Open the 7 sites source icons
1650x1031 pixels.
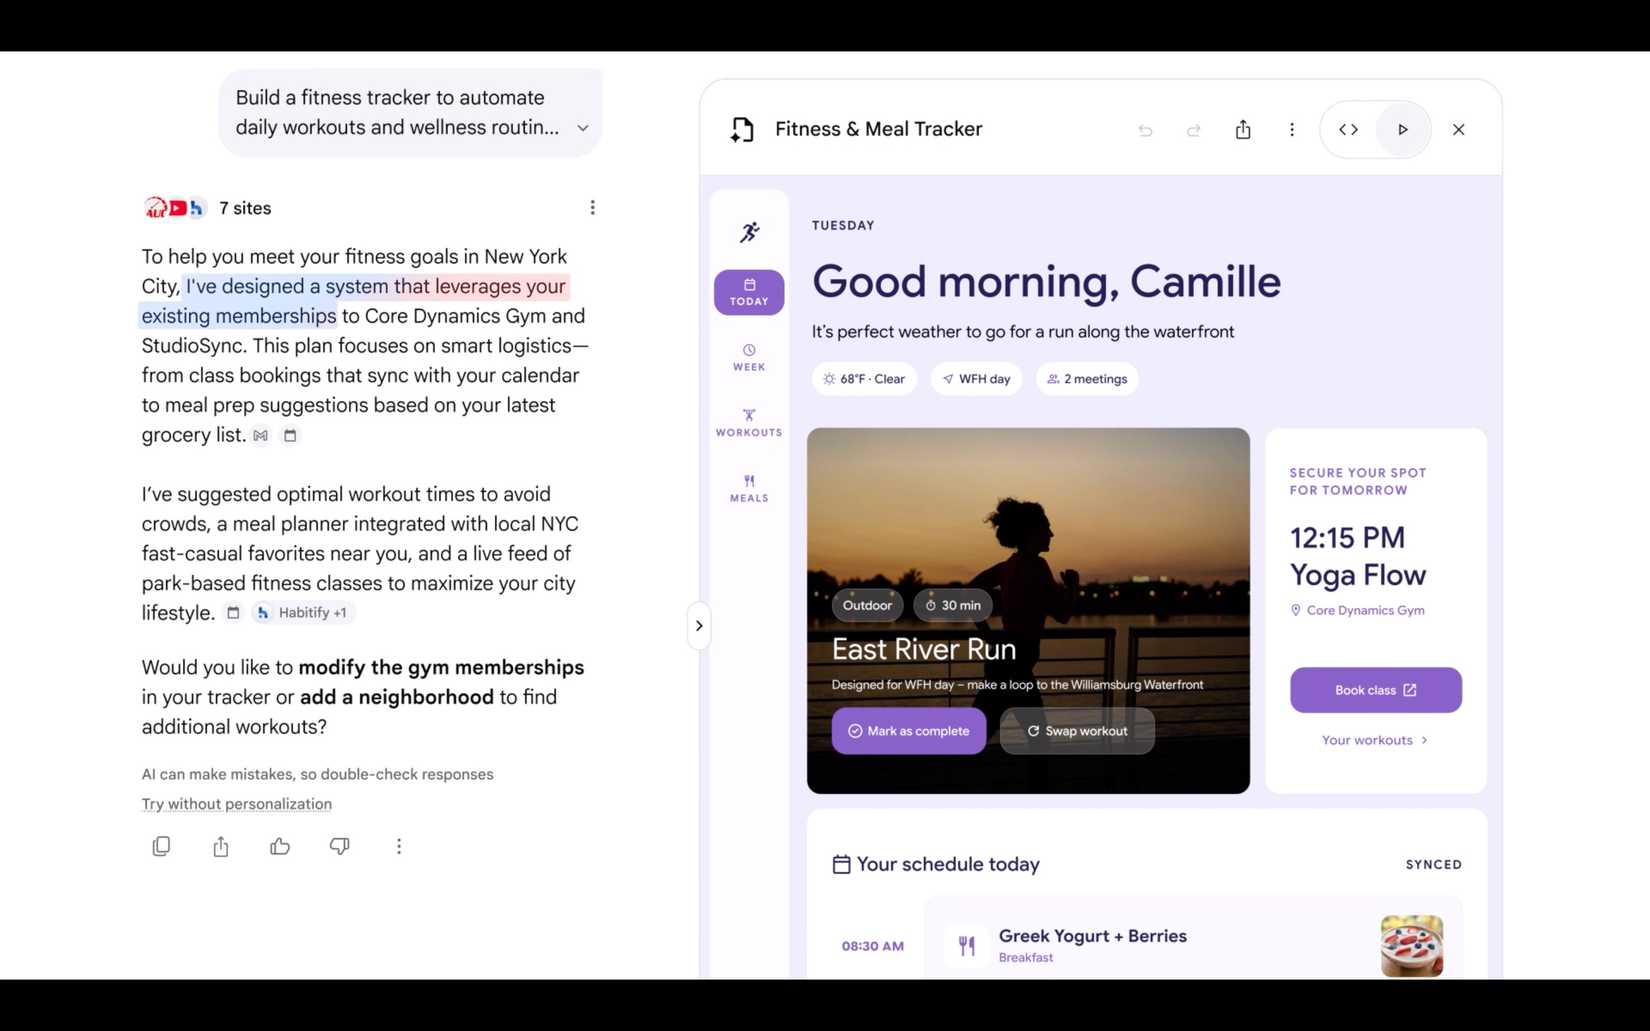coord(175,208)
